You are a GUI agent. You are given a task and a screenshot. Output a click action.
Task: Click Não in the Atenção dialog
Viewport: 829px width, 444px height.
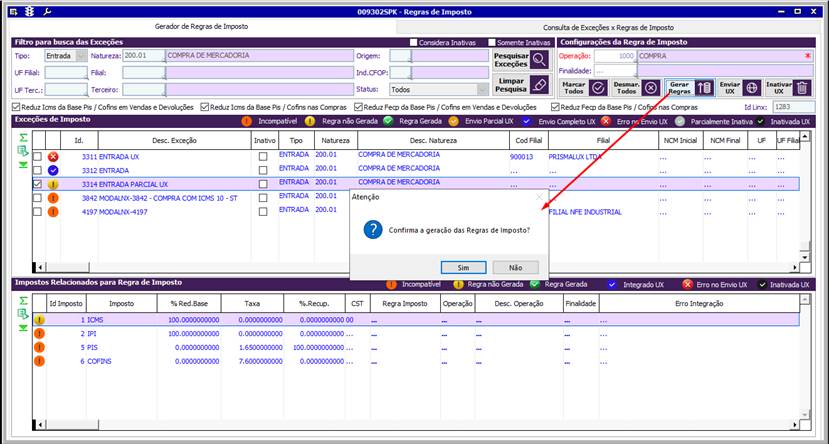(x=515, y=267)
